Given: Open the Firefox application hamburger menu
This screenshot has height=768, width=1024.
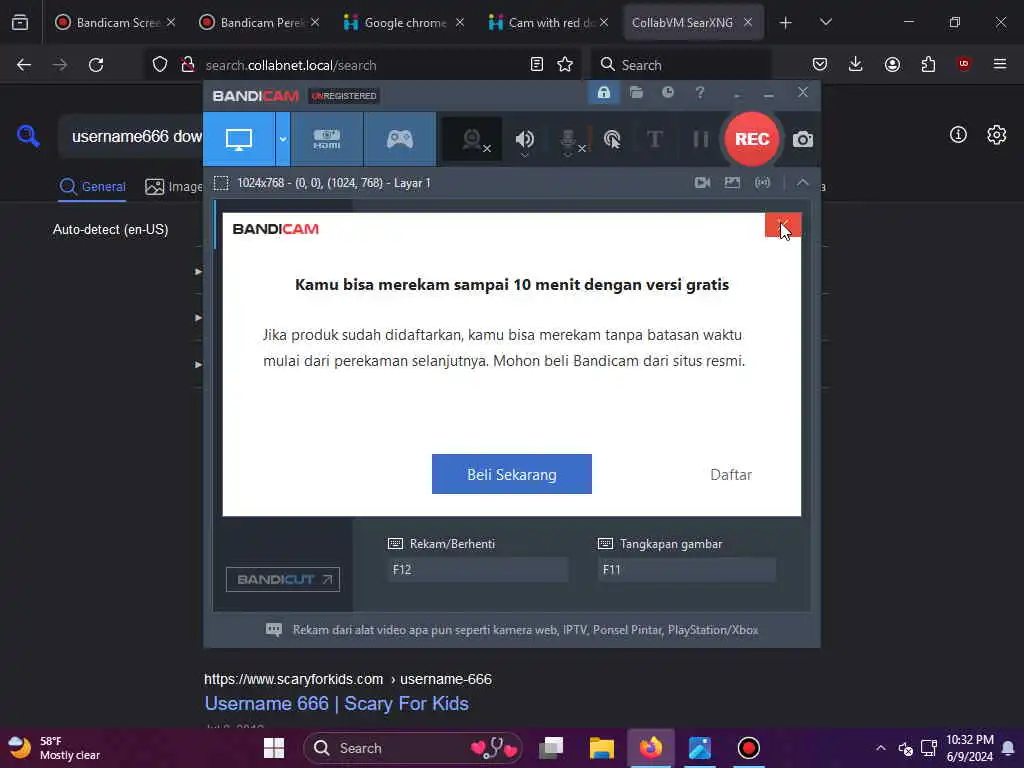Looking at the screenshot, I should [x=999, y=65].
